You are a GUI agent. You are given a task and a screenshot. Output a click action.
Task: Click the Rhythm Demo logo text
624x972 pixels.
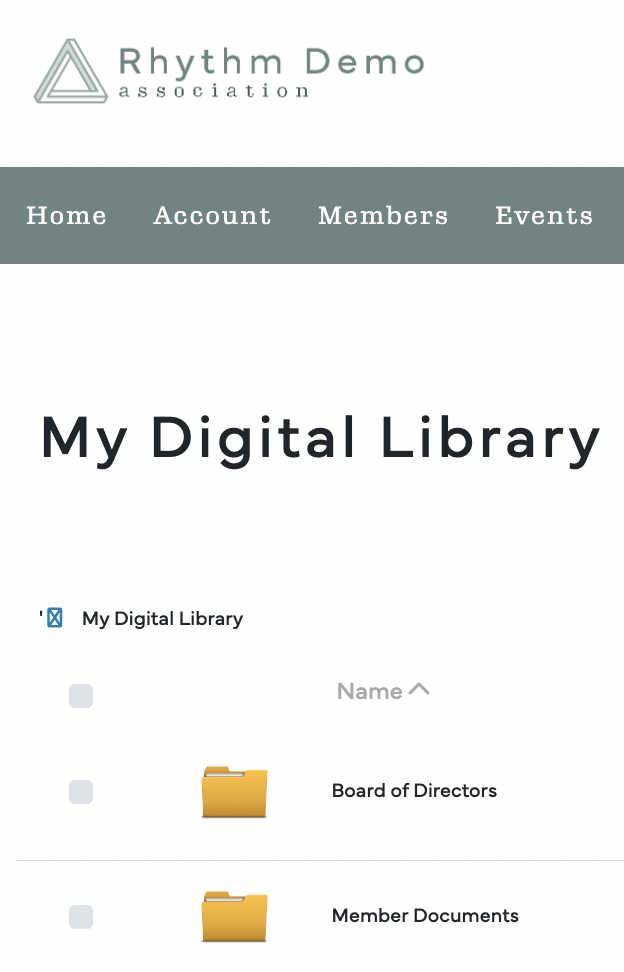[271, 63]
